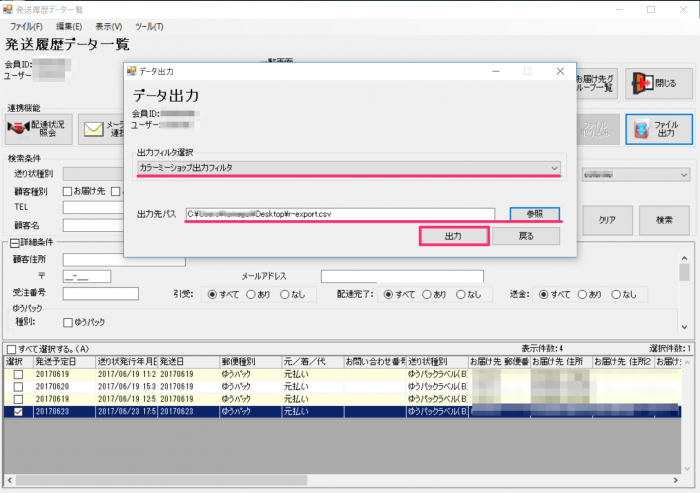Click the 出力先パス text field
The width and height of the screenshot is (700, 493).
pos(340,214)
